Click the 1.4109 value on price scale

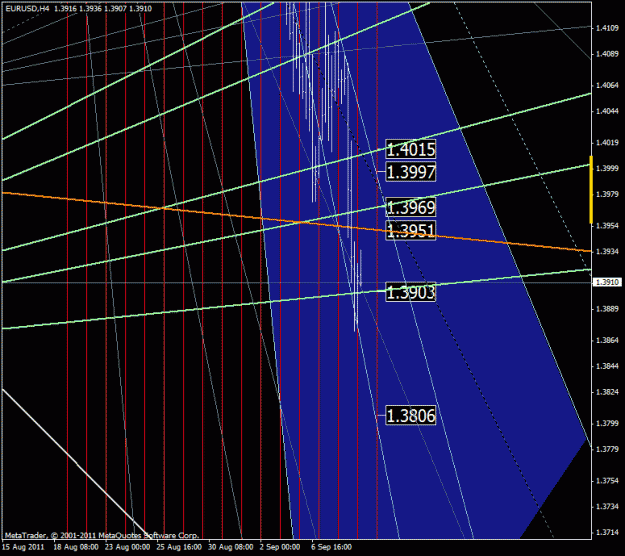607,28
